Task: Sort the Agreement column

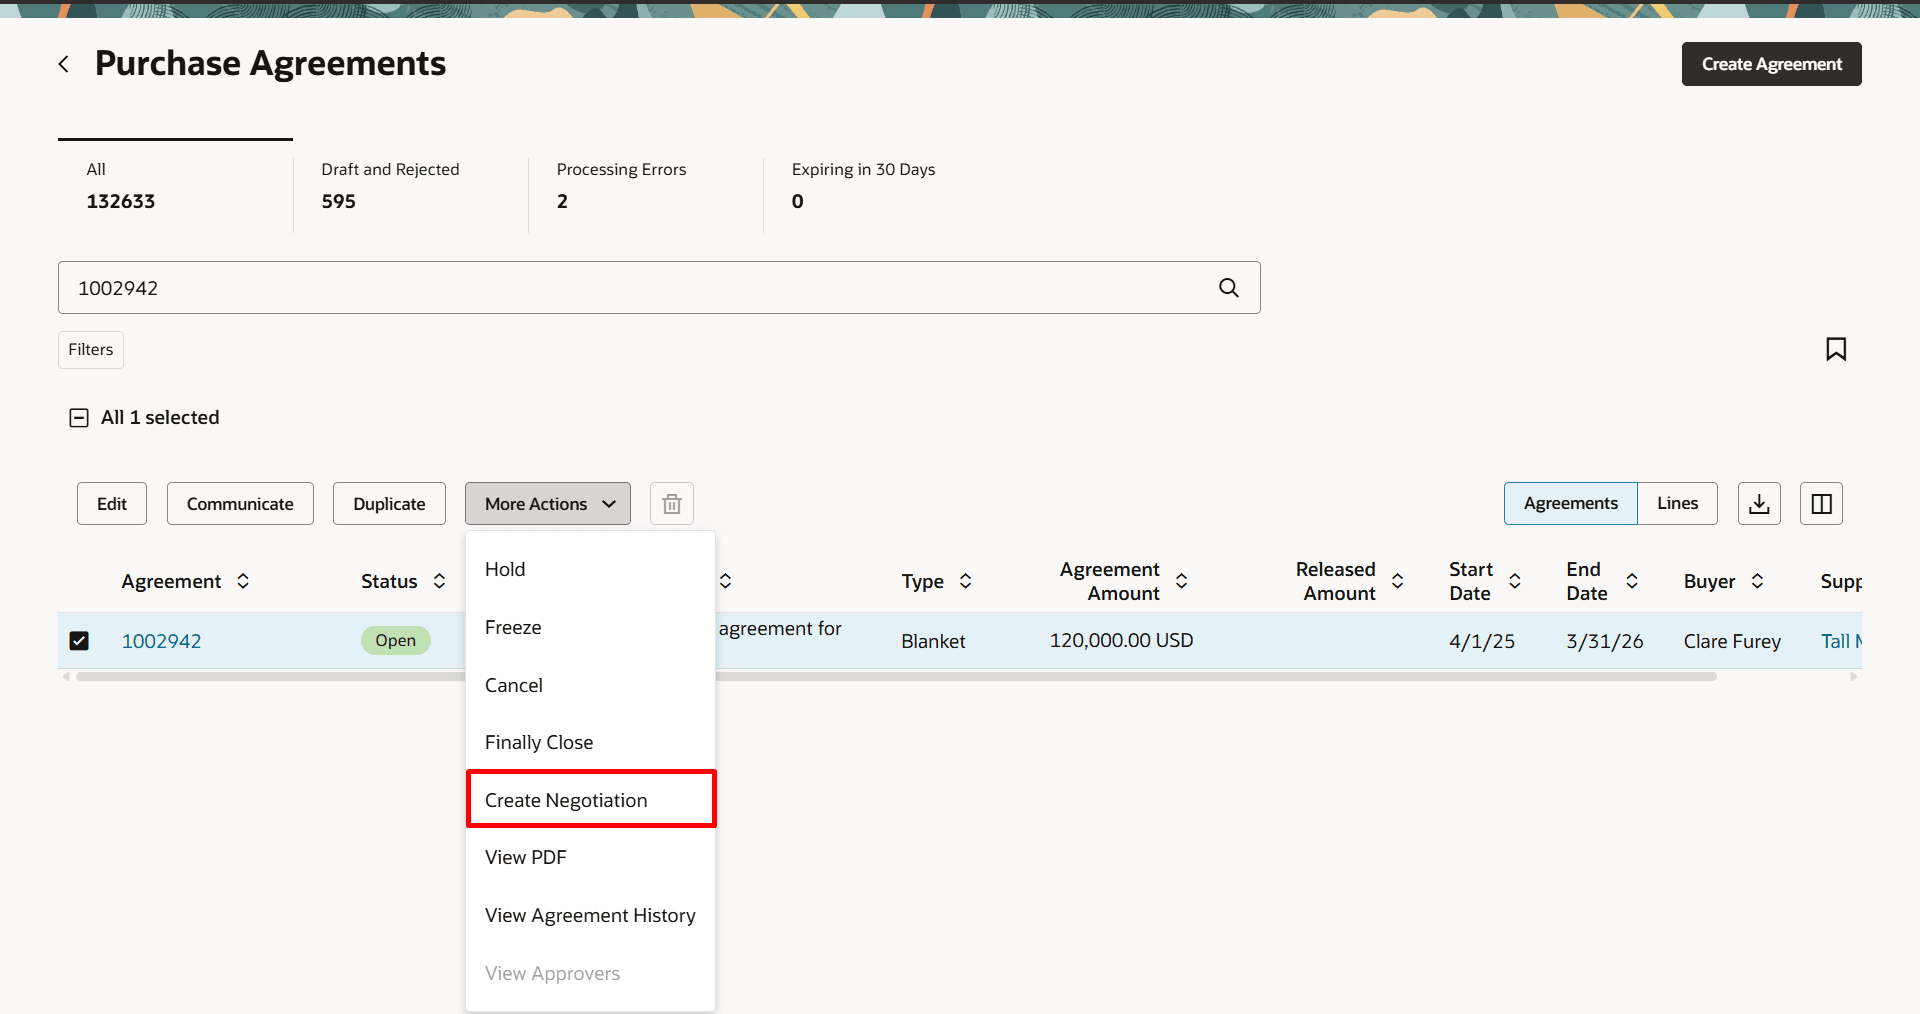Action: [243, 580]
